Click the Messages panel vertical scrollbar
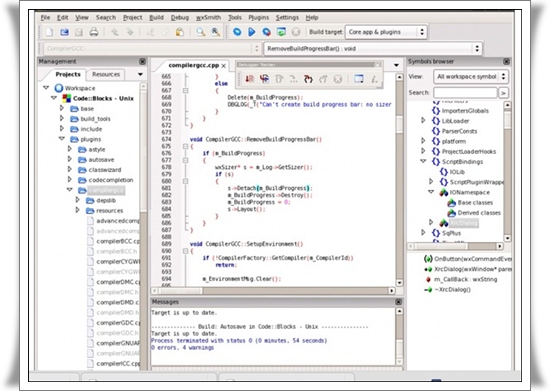 [400, 336]
